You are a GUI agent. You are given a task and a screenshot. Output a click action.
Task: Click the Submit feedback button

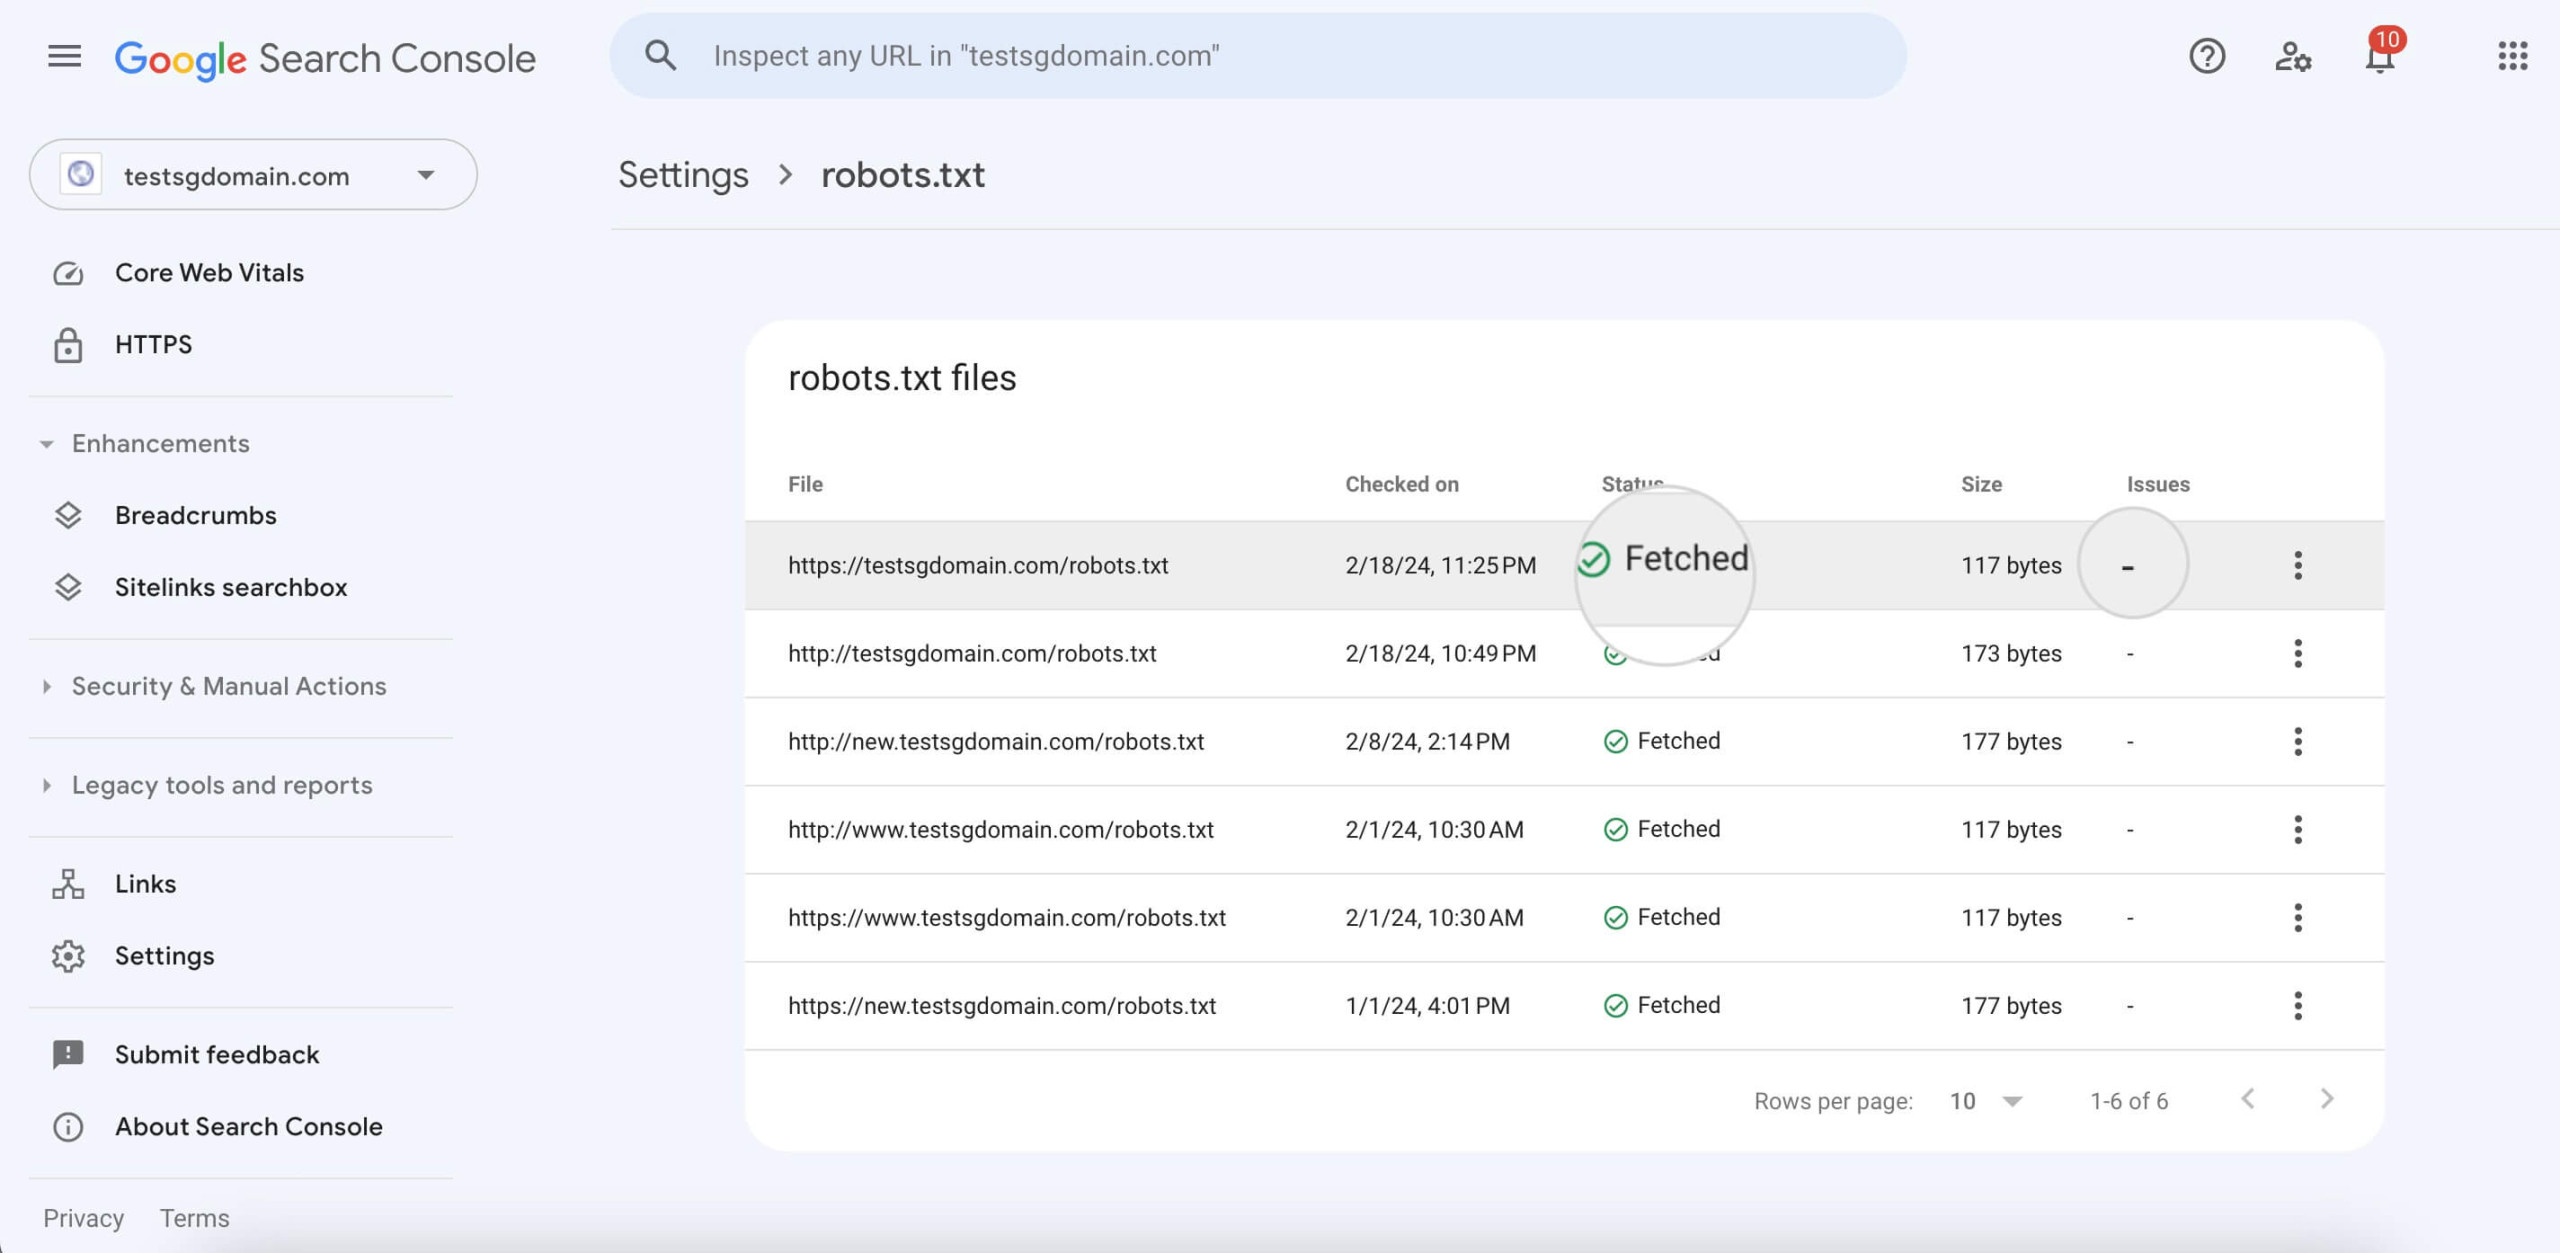217,1054
